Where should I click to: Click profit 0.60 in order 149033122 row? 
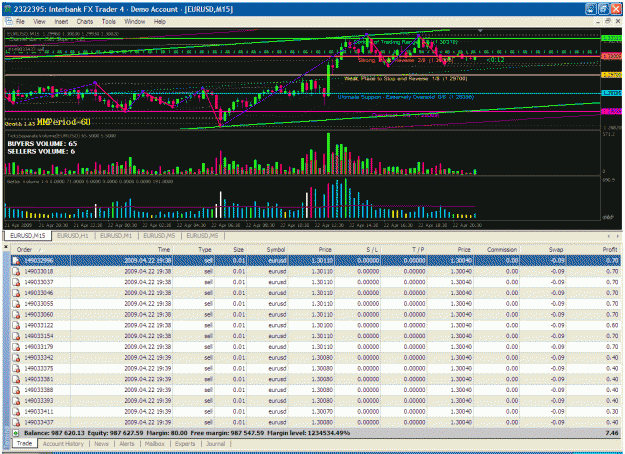(612, 325)
